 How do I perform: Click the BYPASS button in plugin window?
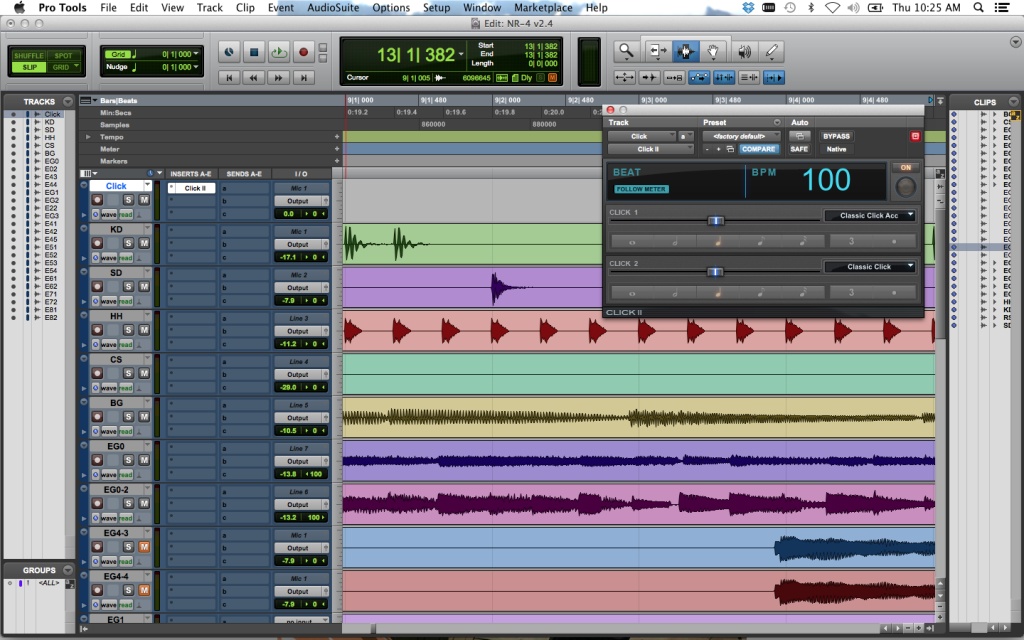(836, 136)
